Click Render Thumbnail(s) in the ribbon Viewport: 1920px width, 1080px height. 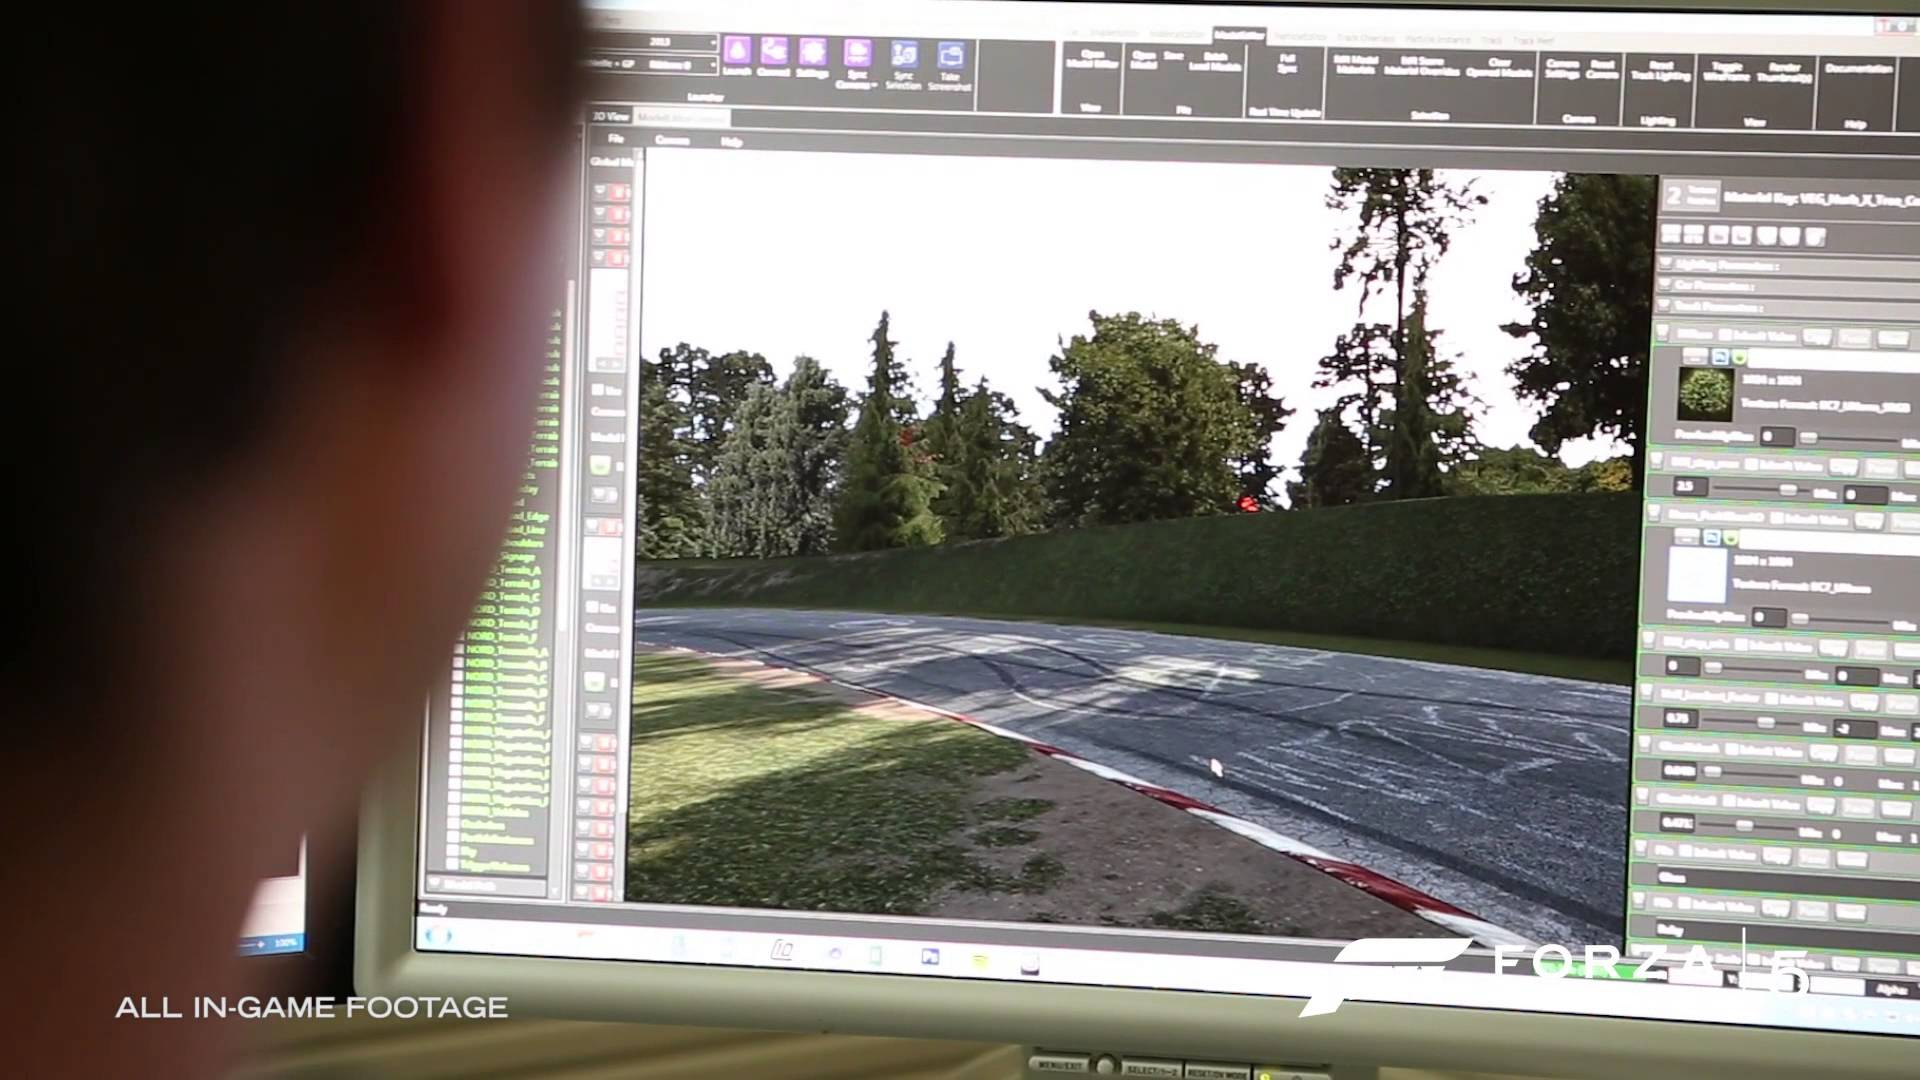(1783, 73)
